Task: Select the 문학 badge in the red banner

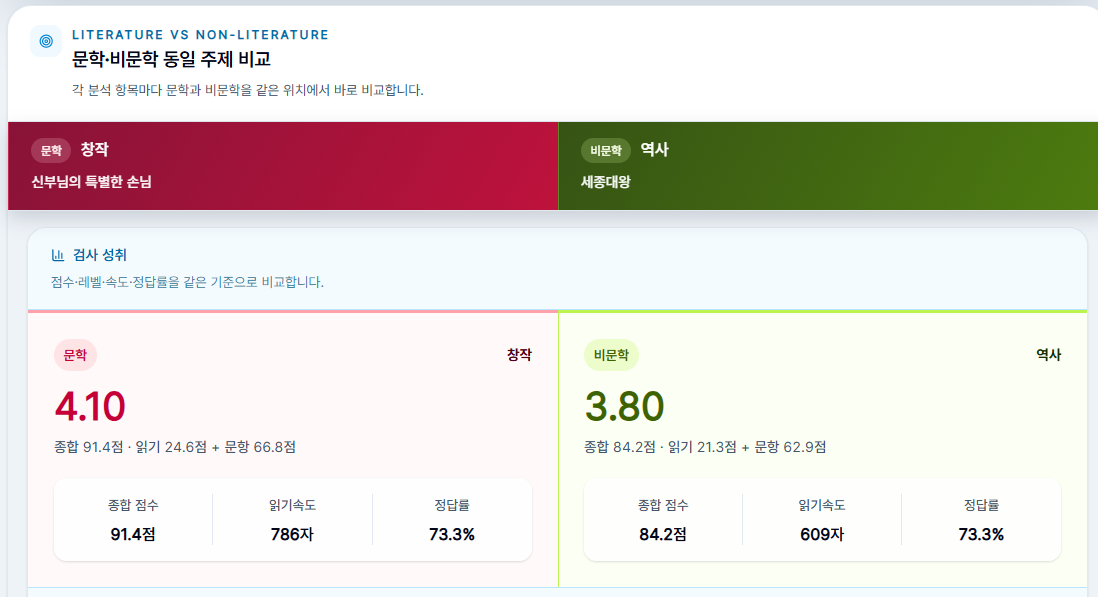Action: [51, 150]
